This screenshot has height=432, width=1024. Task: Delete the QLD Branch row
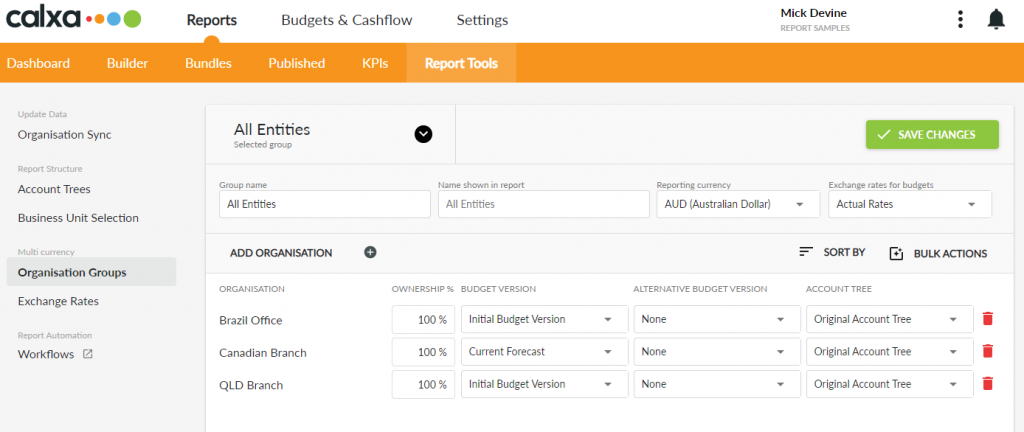[987, 384]
